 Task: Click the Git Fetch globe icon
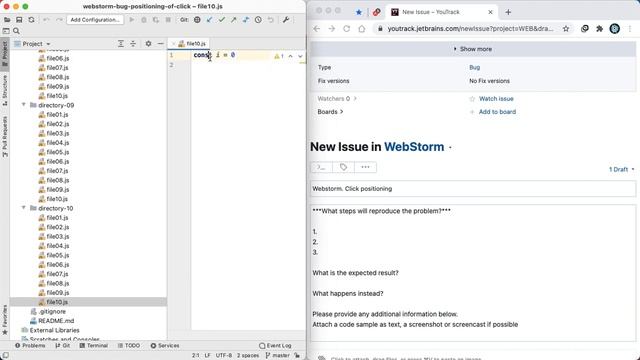pyautogui.click(x=197, y=20)
